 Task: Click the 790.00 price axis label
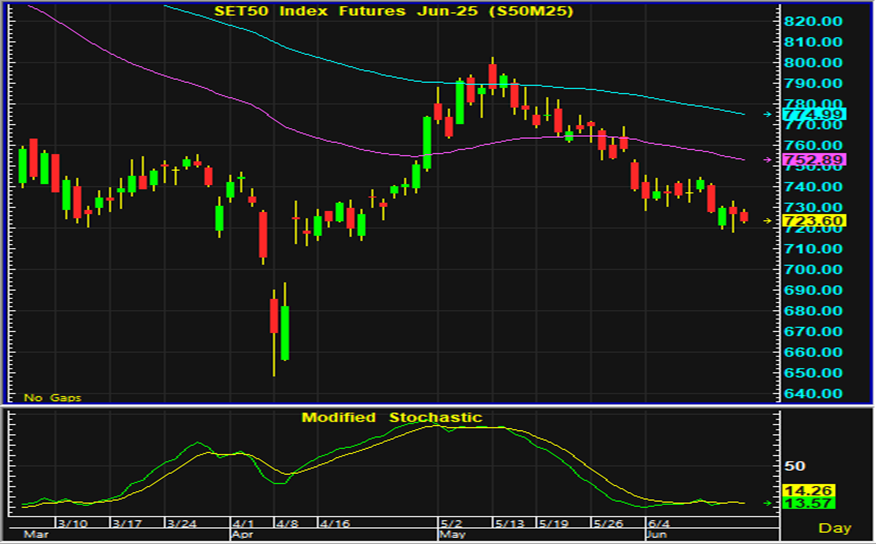tap(813, 83)
